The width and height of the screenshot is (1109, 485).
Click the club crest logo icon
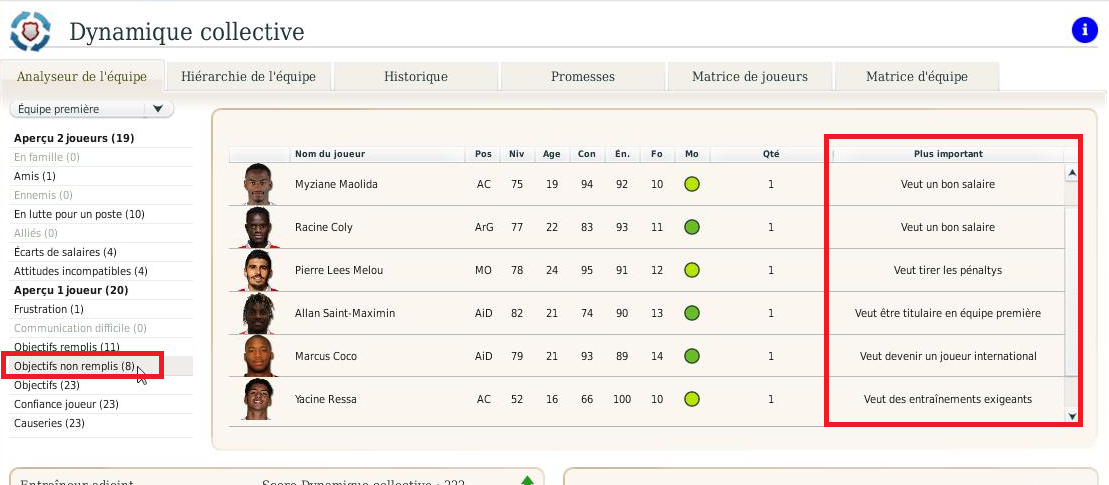click(30, 31)
